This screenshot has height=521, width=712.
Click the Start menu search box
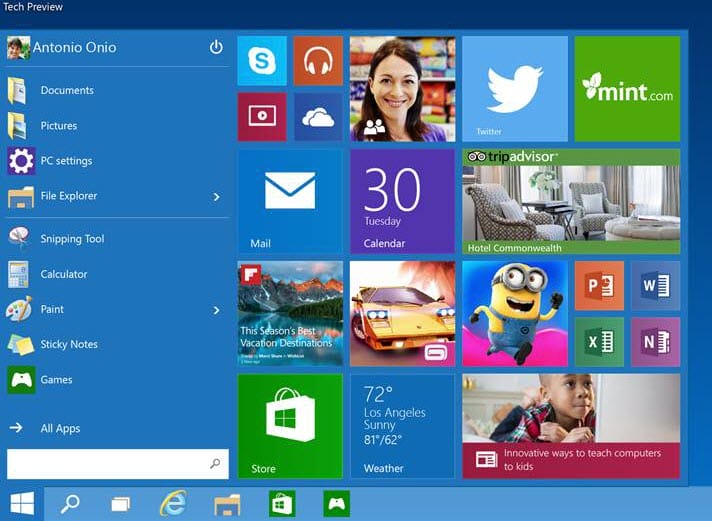click(108, 464)
